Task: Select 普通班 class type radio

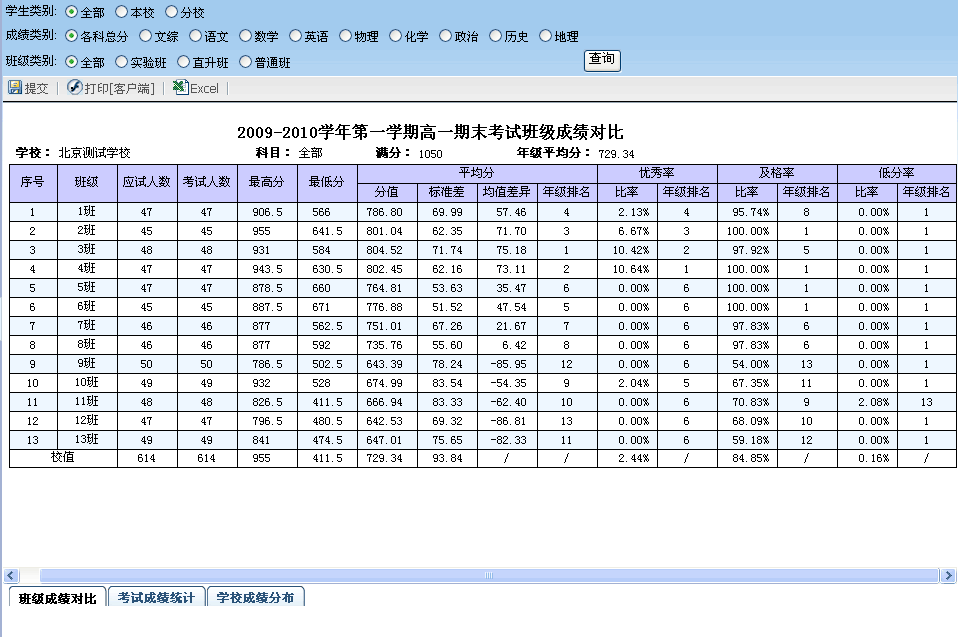Action: point(245,62)
